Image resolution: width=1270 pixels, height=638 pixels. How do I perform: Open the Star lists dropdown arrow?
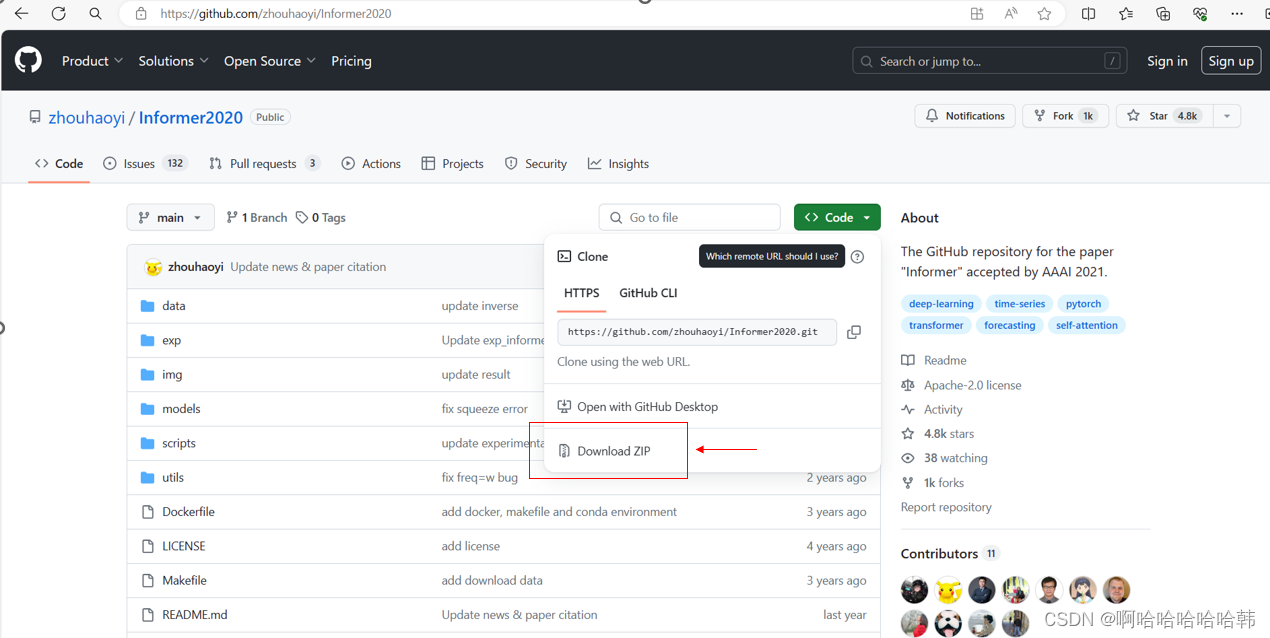pyautogui.click(x=1227, y=116)
